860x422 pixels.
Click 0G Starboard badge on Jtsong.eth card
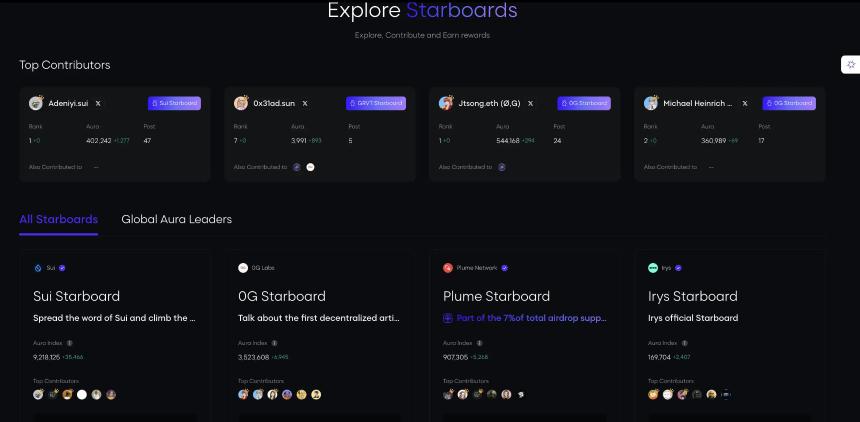pos(584,103)
